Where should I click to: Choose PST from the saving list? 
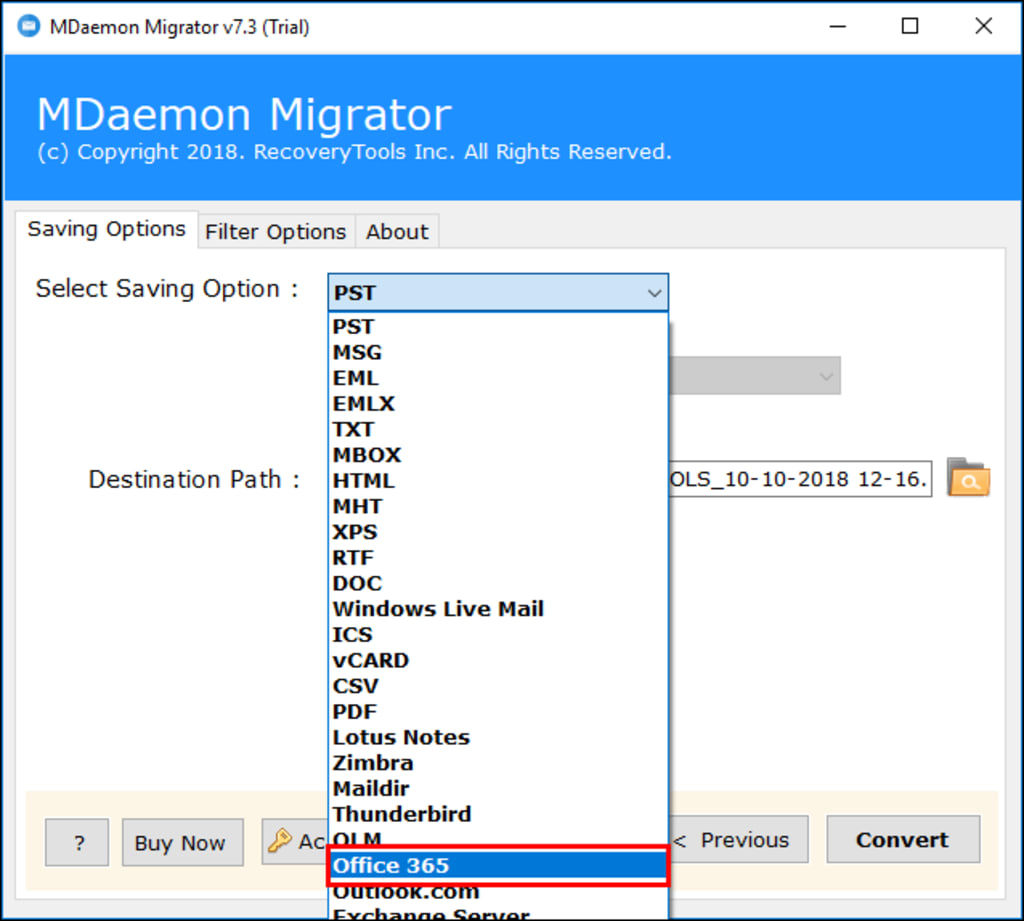pyautogui.click(x=498, y=326)
